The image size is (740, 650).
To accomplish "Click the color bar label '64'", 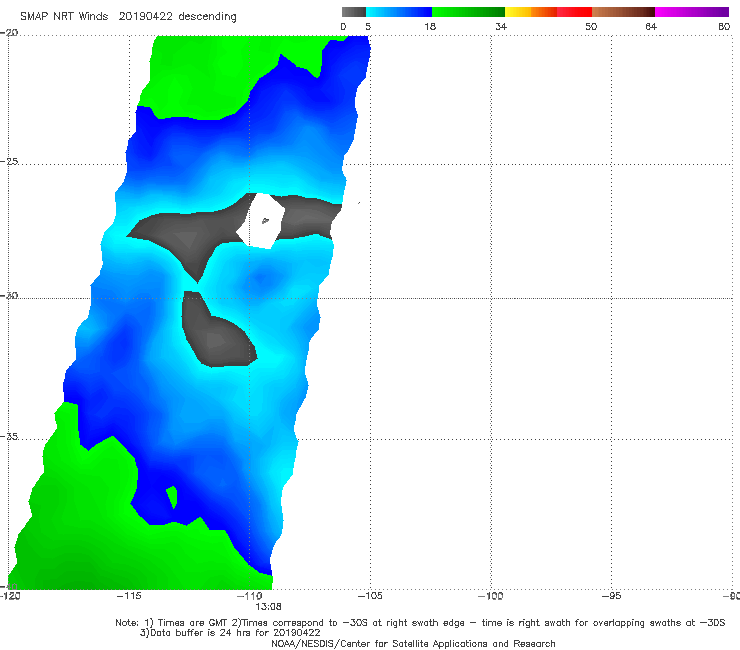I will pyautogui.click(x=651, y=26).
